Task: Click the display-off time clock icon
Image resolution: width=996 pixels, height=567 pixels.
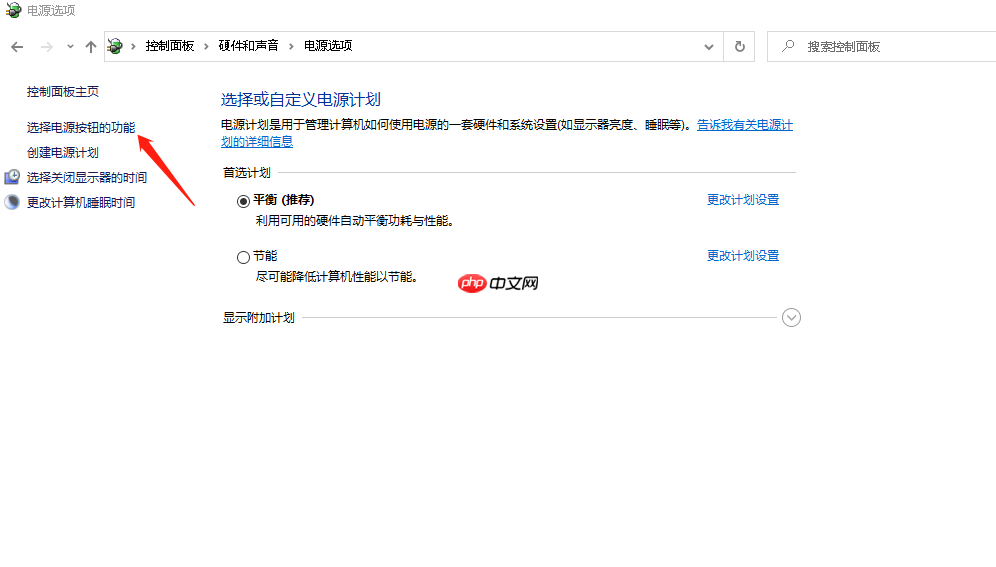Action: tap(12, 177)
